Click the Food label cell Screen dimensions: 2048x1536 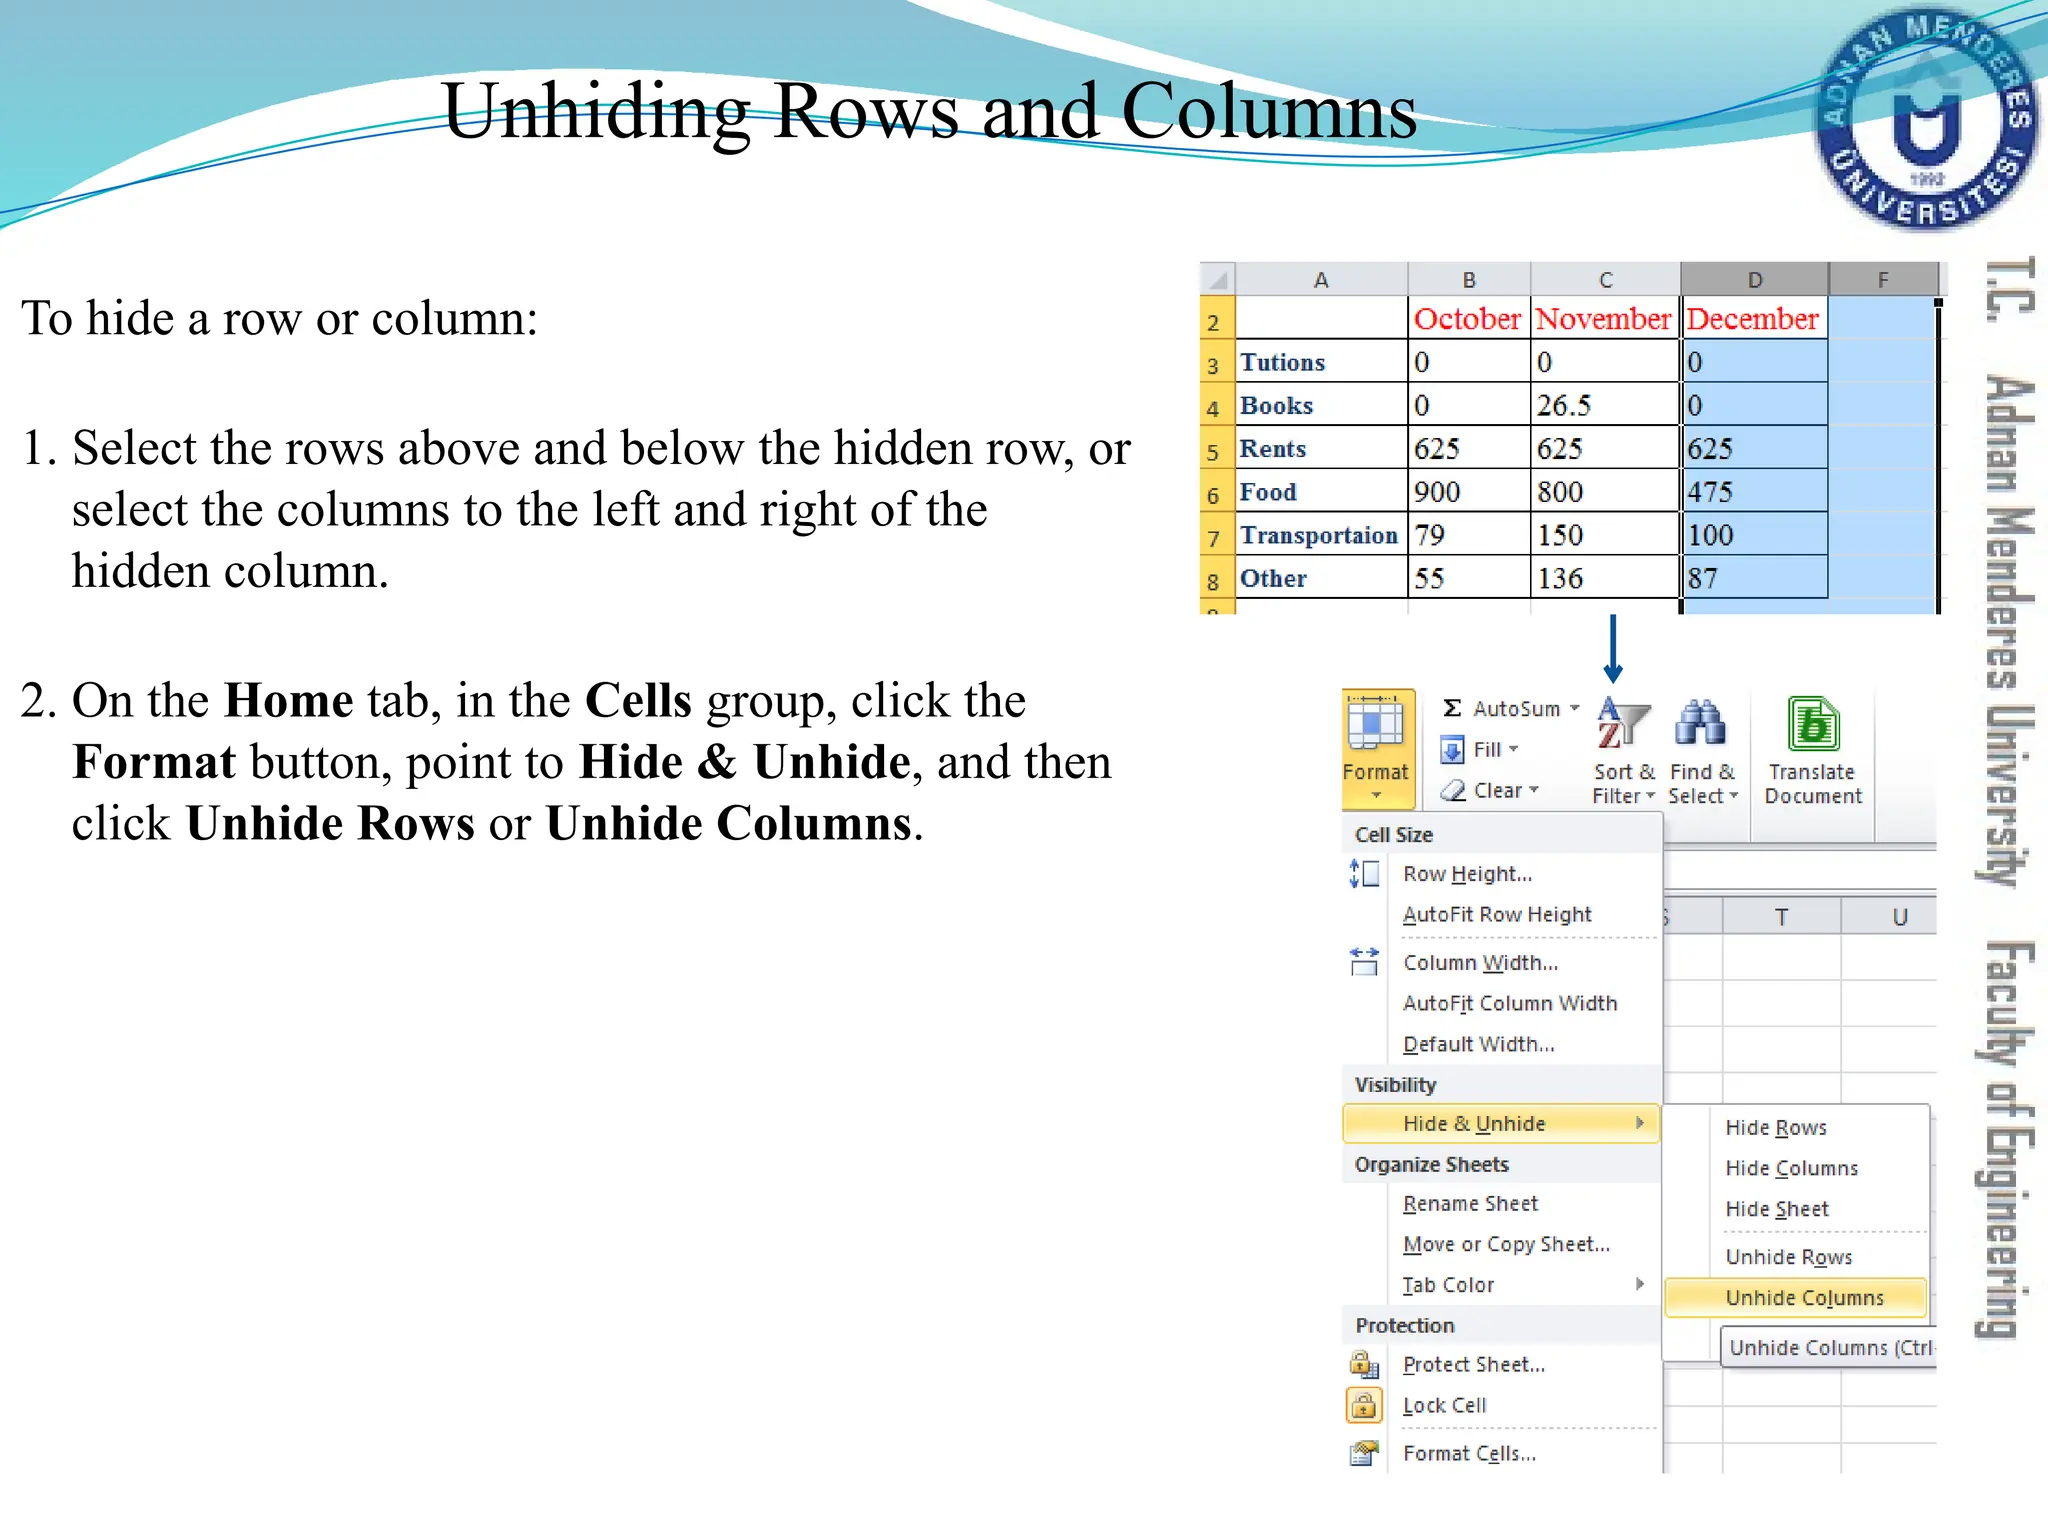(x=1321, y=492)
